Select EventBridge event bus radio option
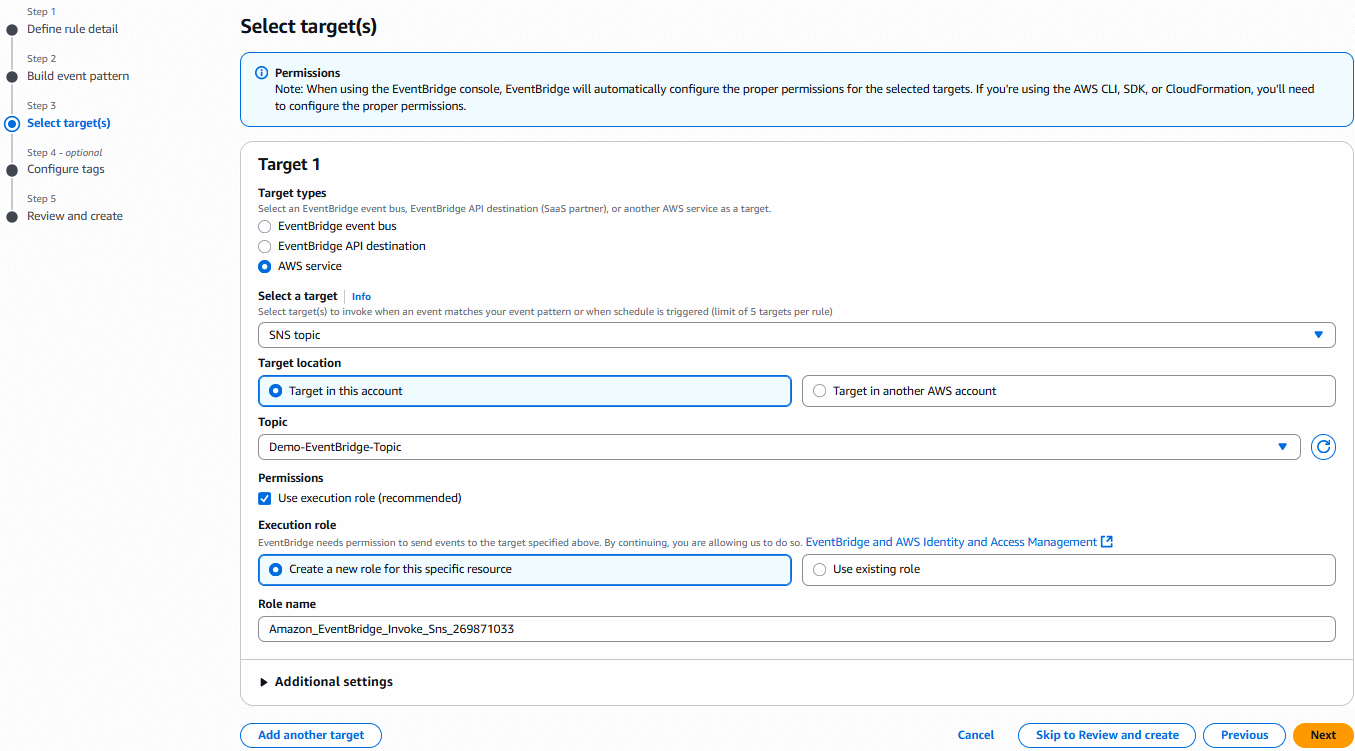The height and width of the screenshot is (751, 1355). coord(265,226)
